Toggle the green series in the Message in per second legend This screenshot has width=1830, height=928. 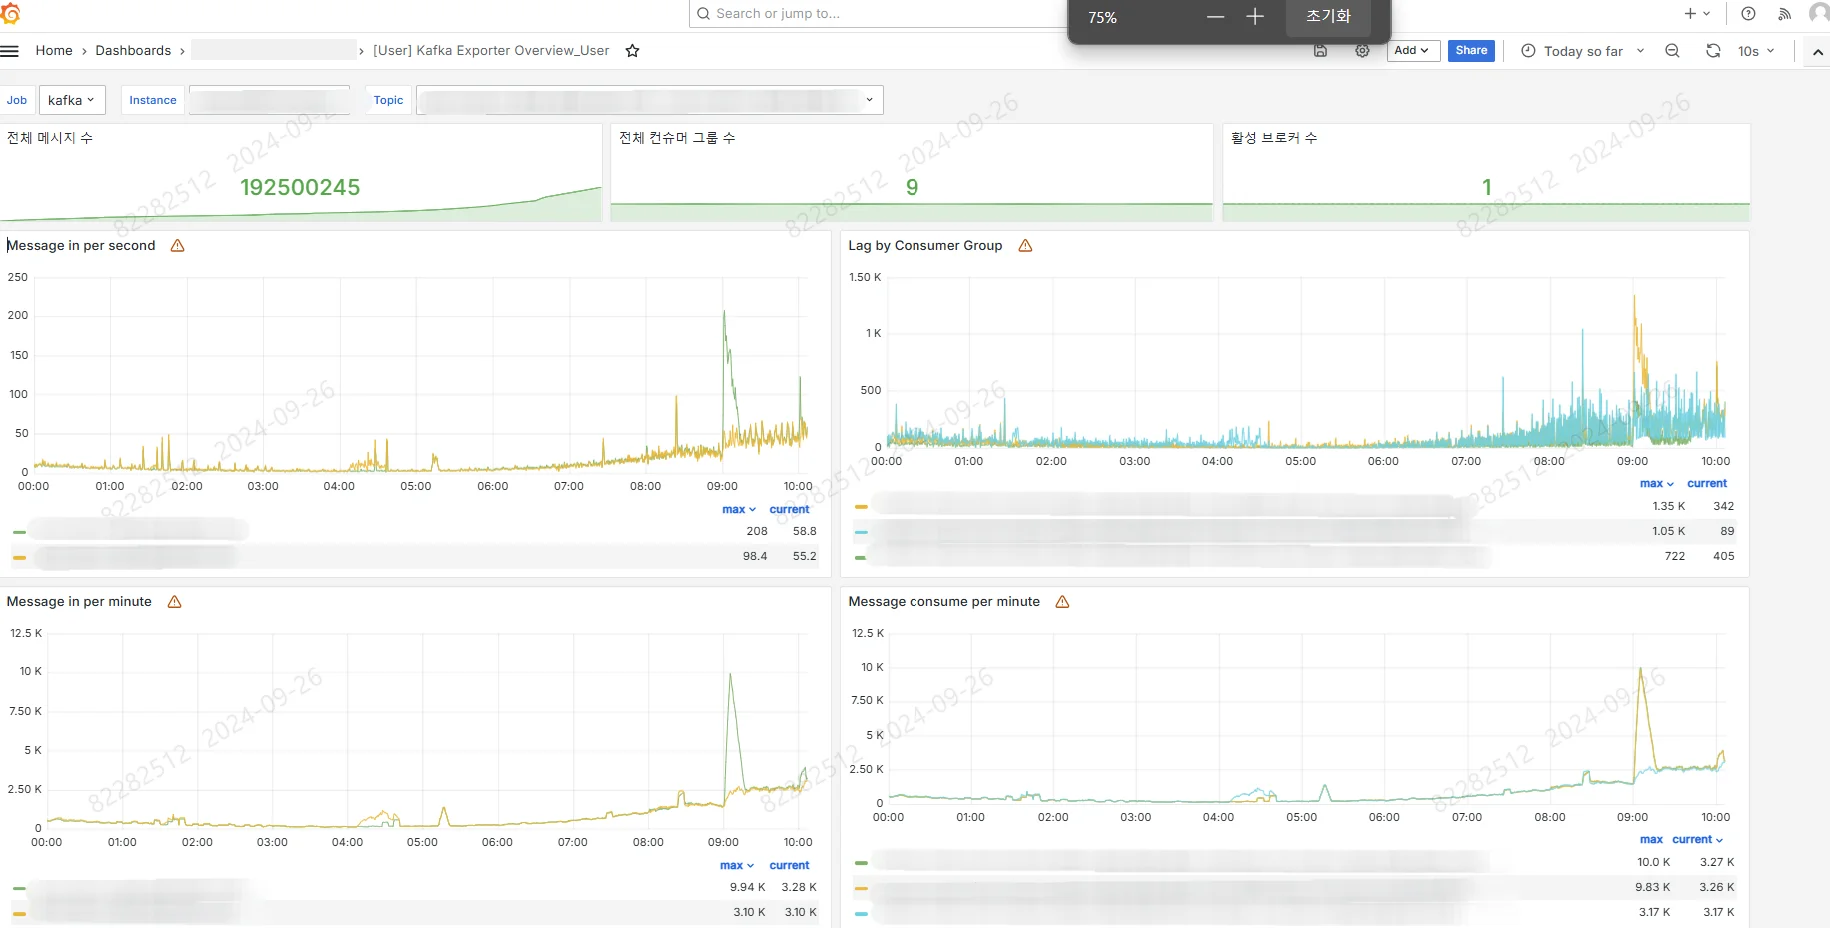[x=19, y=532]
